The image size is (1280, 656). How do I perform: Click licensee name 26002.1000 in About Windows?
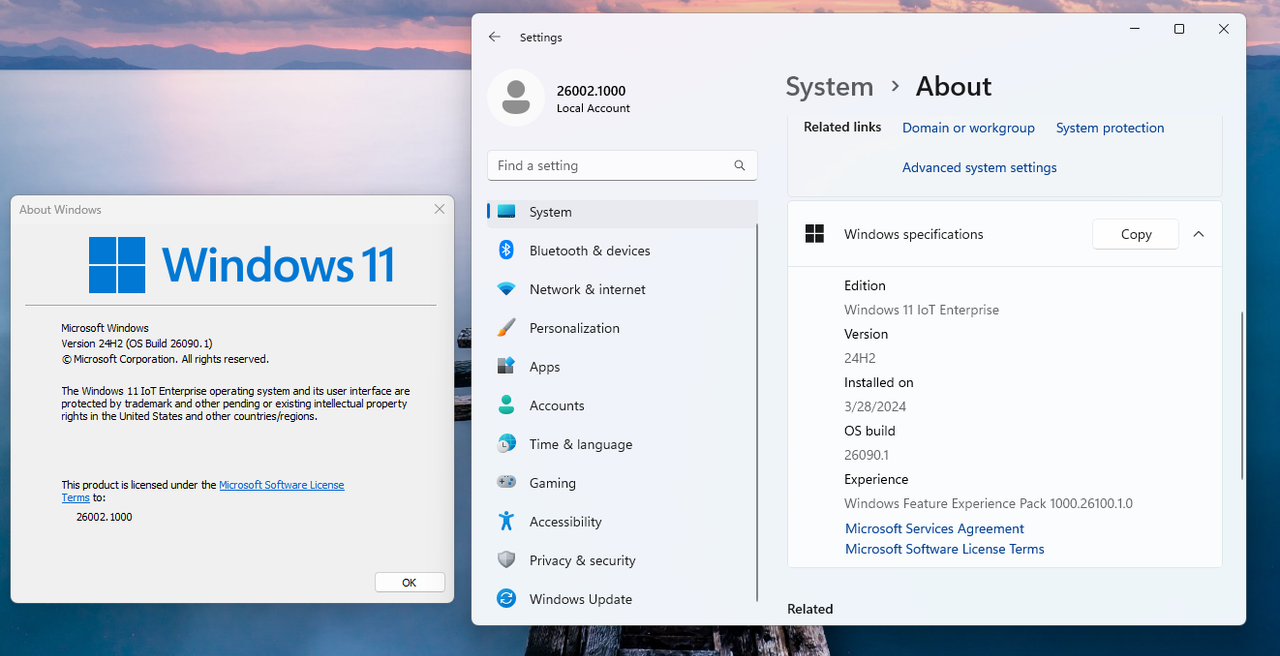[104, 517]
